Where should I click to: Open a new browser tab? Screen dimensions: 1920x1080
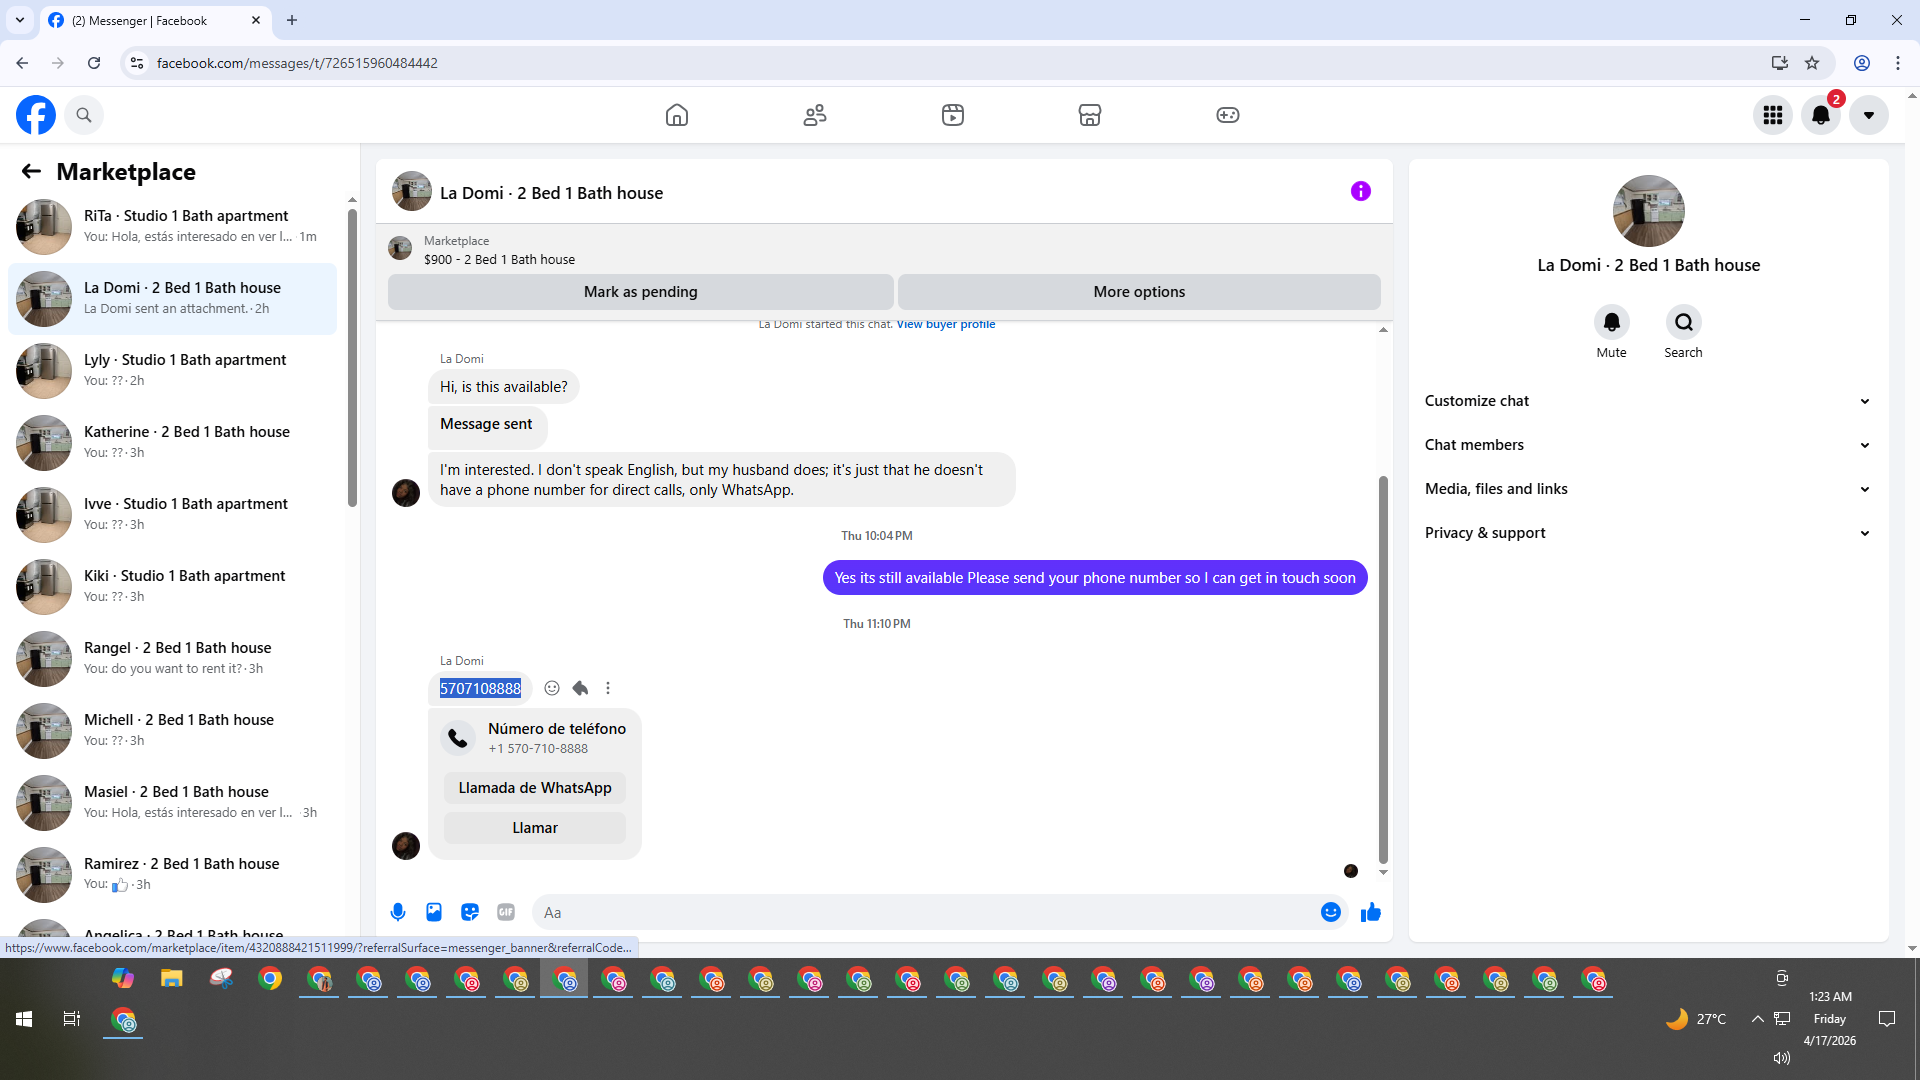click(x=292, y=20)
